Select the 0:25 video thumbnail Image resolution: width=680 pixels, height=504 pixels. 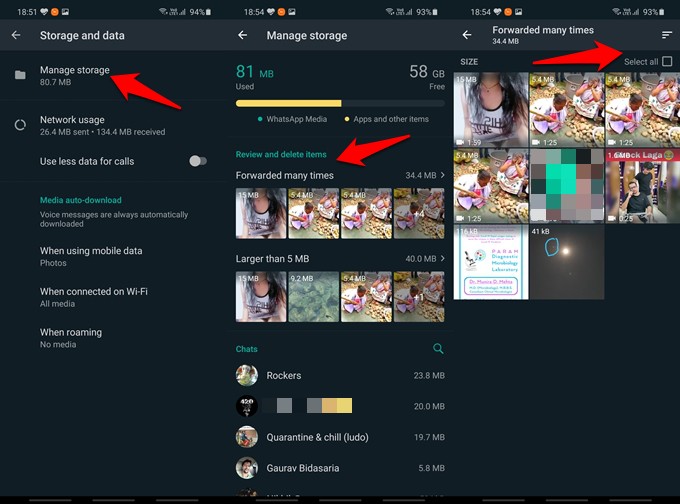pos(643,186)
